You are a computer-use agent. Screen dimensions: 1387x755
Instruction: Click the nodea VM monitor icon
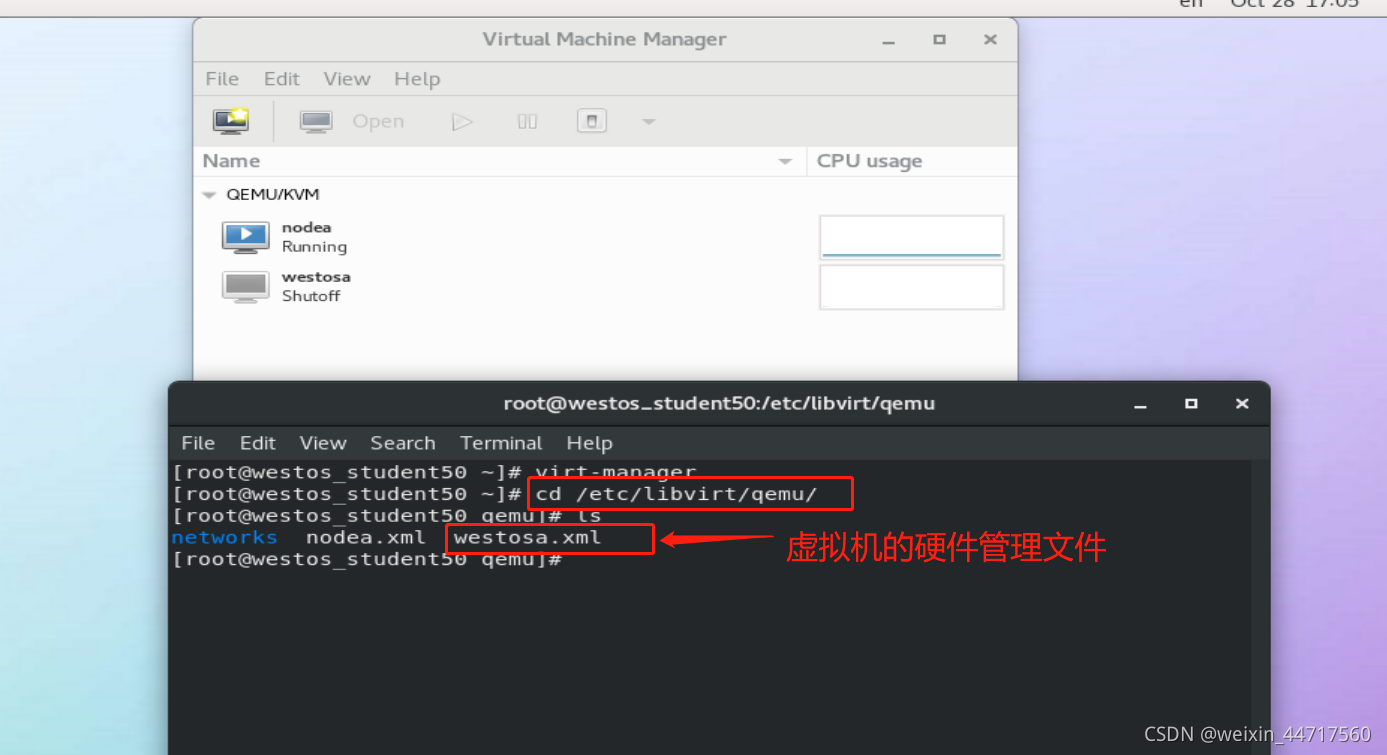click(245, 237)
